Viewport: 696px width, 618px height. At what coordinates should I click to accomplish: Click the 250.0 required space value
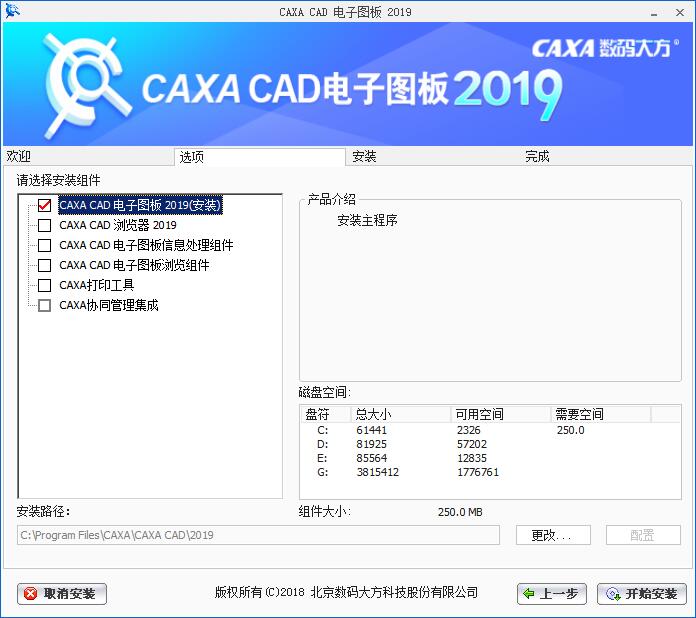[570, 430]
